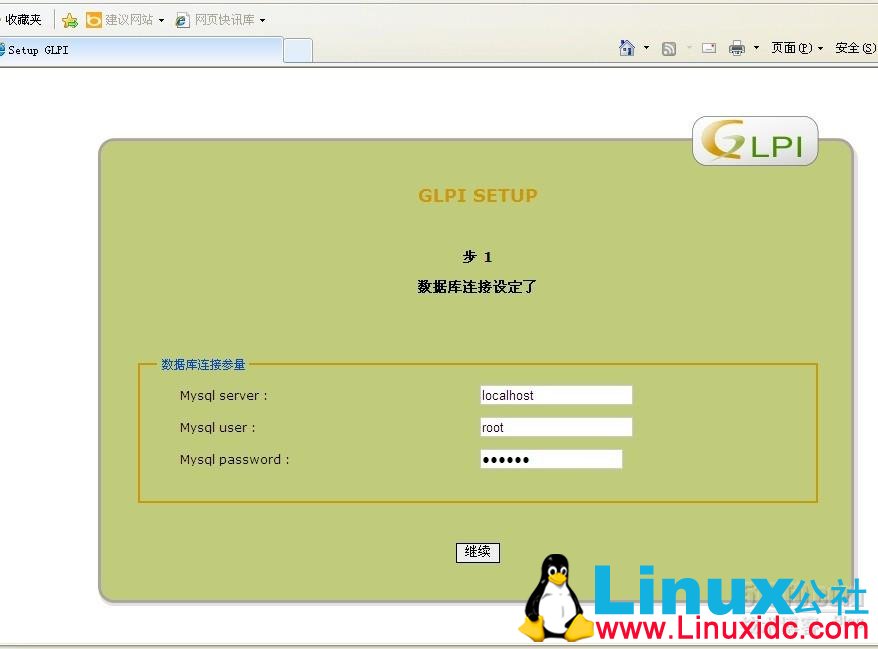Open the 网页快讯库 dropdown arrow
The height and width of the screenshot is (649, 878).
[x=262, y=20]
